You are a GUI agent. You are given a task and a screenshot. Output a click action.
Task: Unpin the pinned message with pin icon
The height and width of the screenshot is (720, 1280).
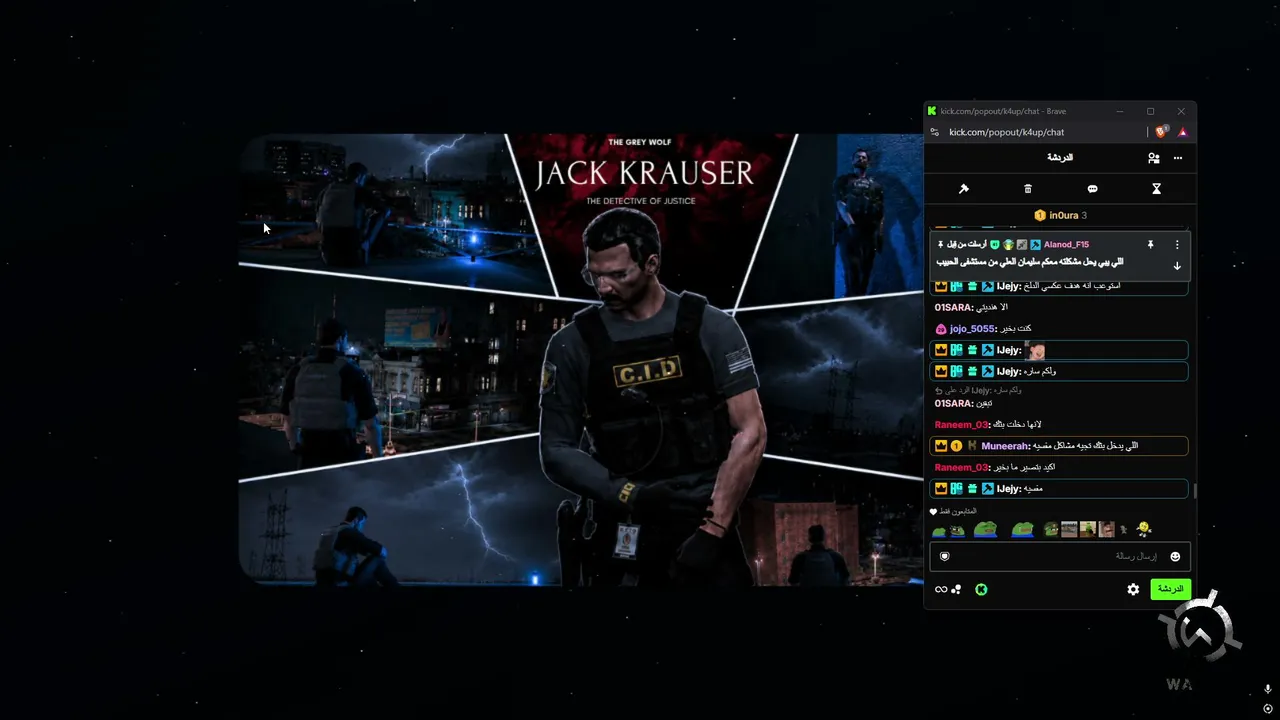[1151, 244]
